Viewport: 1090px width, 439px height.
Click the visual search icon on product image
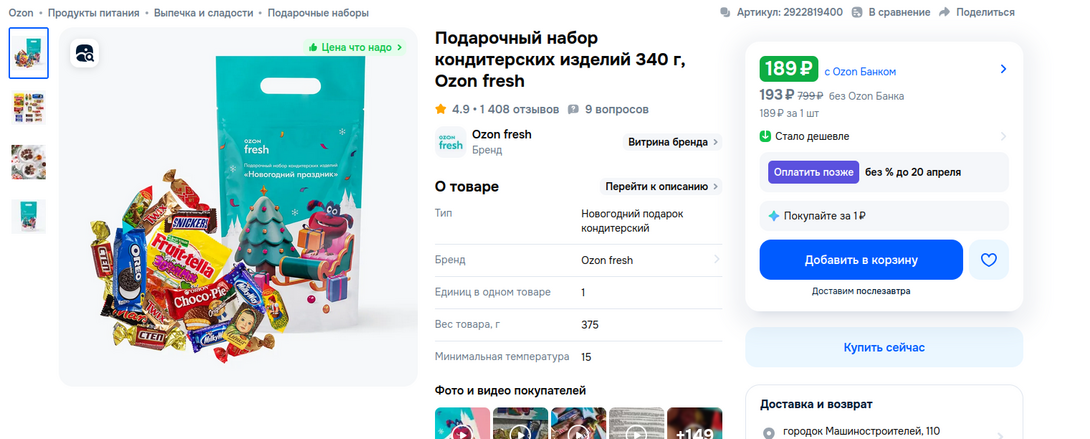[x=86, y=54]
